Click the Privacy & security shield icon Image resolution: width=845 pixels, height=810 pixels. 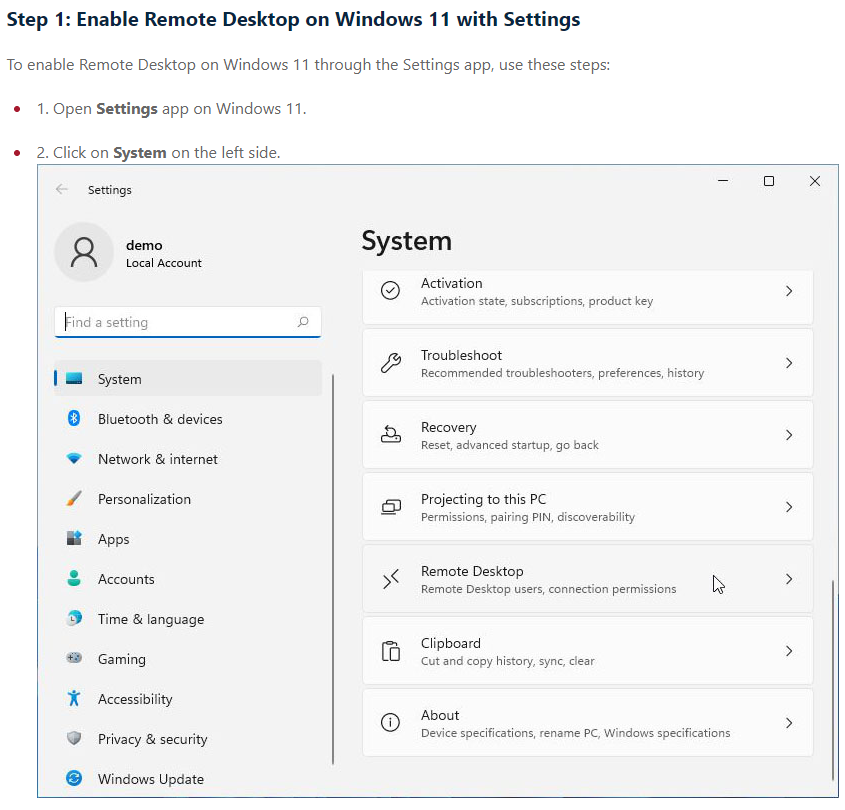[74, 738]
